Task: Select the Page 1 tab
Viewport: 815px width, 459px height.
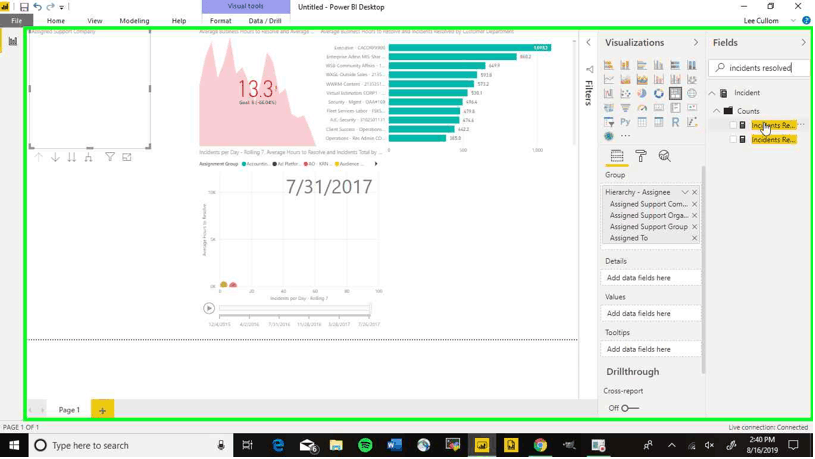Action: point(69,410)
